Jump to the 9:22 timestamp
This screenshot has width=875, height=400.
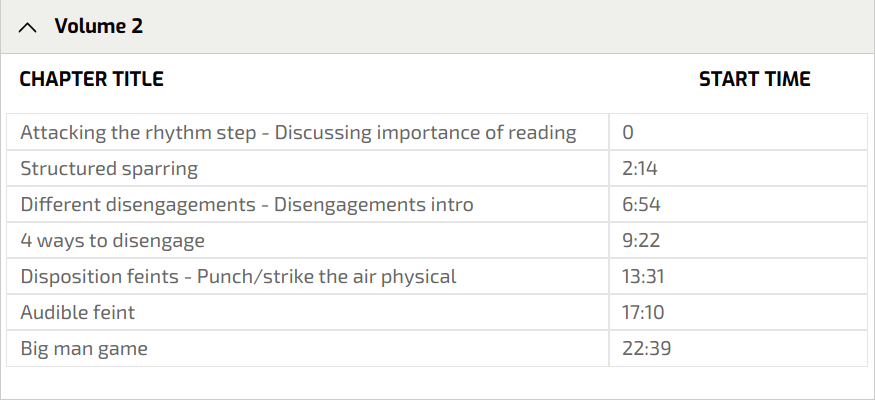641,240
